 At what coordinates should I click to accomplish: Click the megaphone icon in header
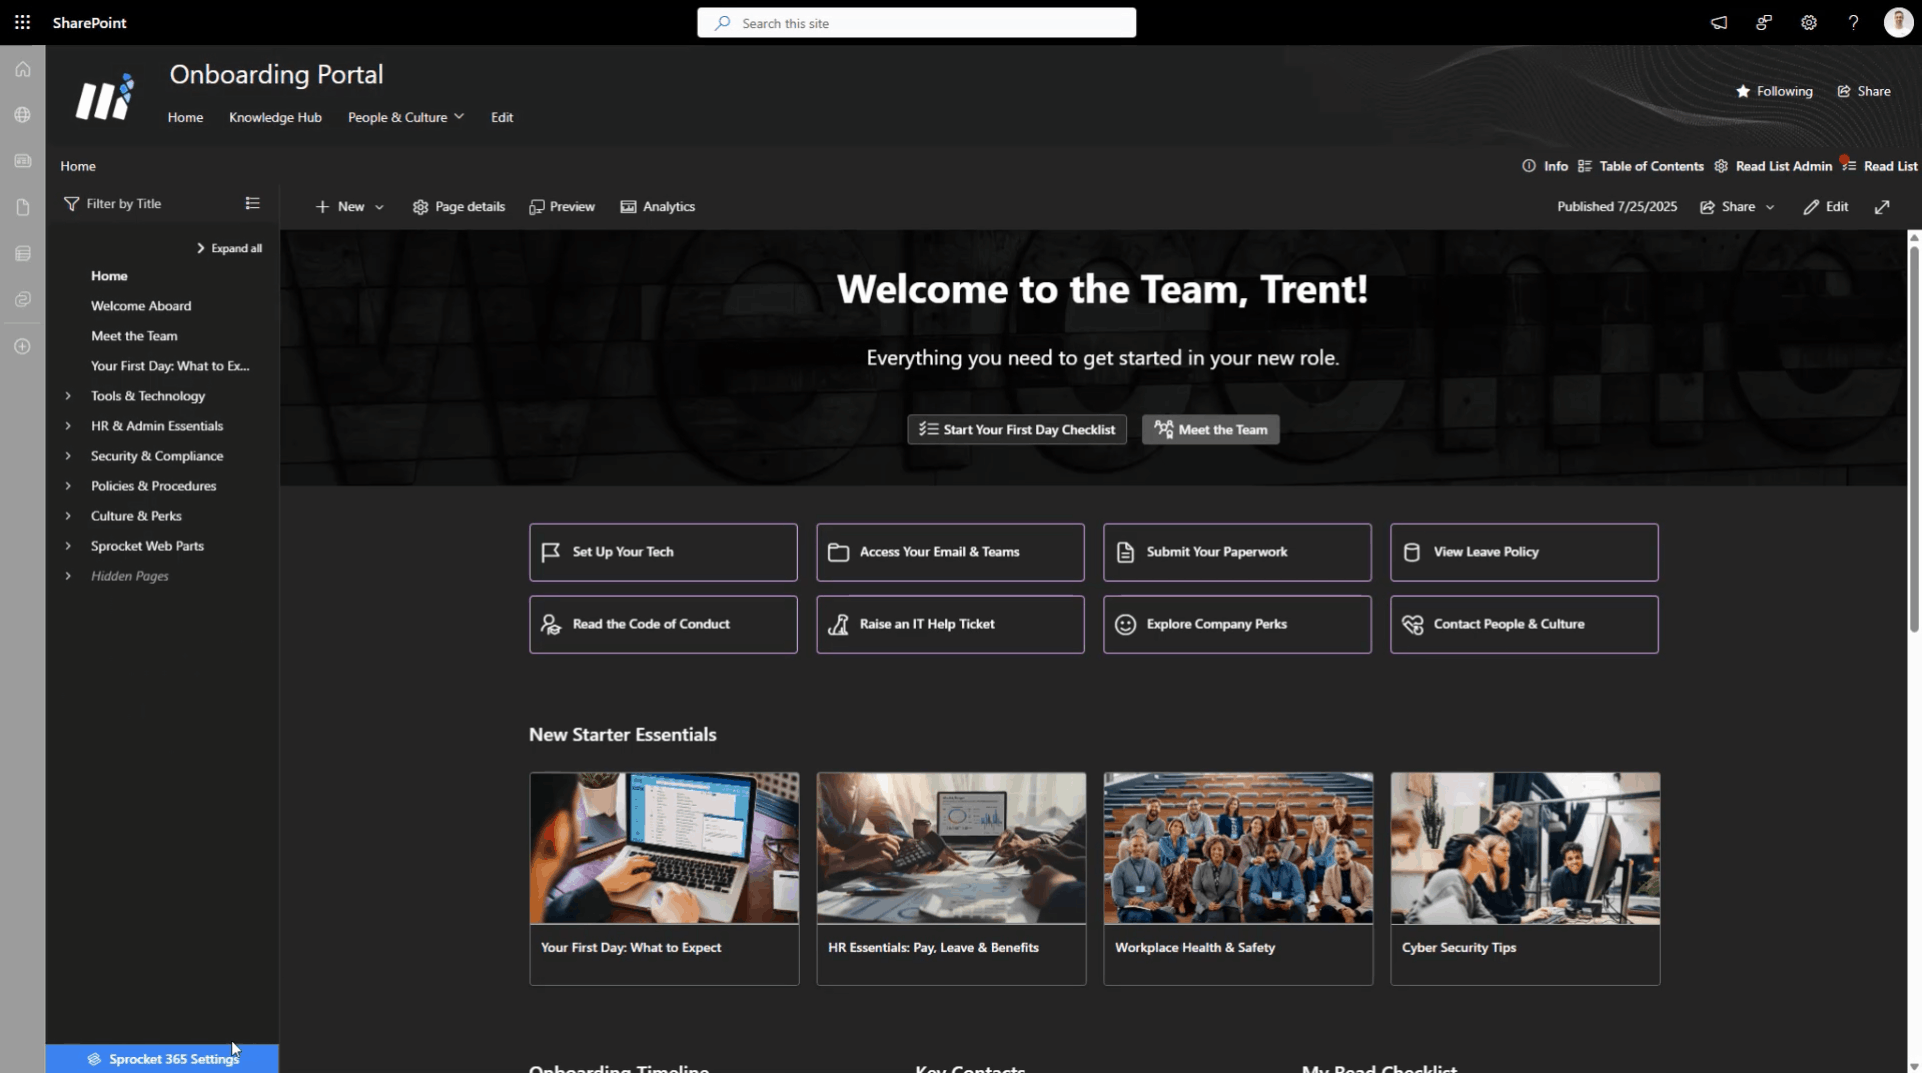(x=1718, y=22)
